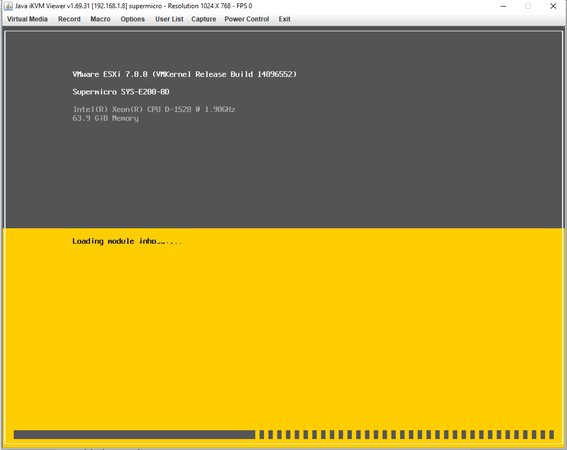The width and height of the screenshot is (567, 450).
Task: Open the User List menu
Action: click(x=169, y=19)
